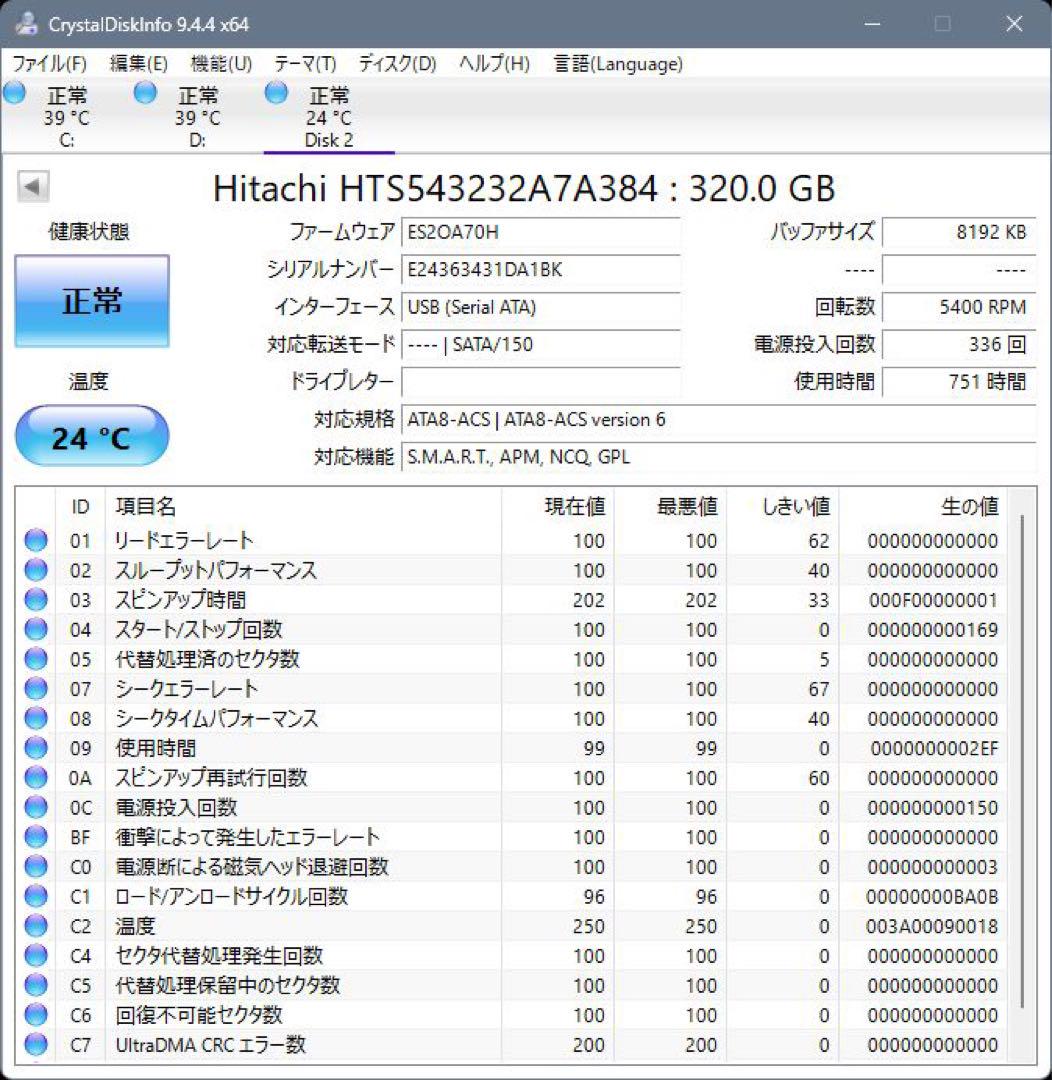Click the status icon for row 07 シークエラーレート

[x=36, y=689]
